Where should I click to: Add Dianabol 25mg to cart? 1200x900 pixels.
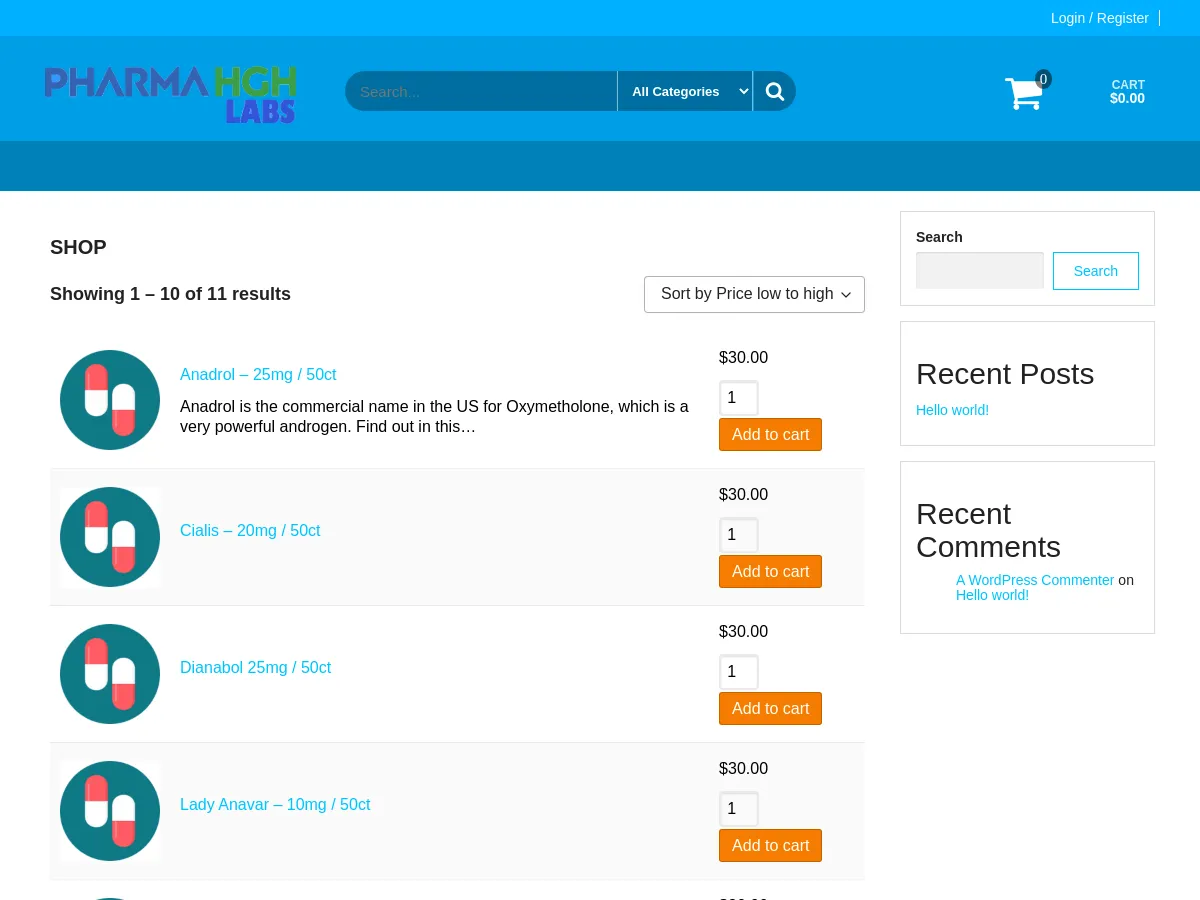click(x=770, y=708)
